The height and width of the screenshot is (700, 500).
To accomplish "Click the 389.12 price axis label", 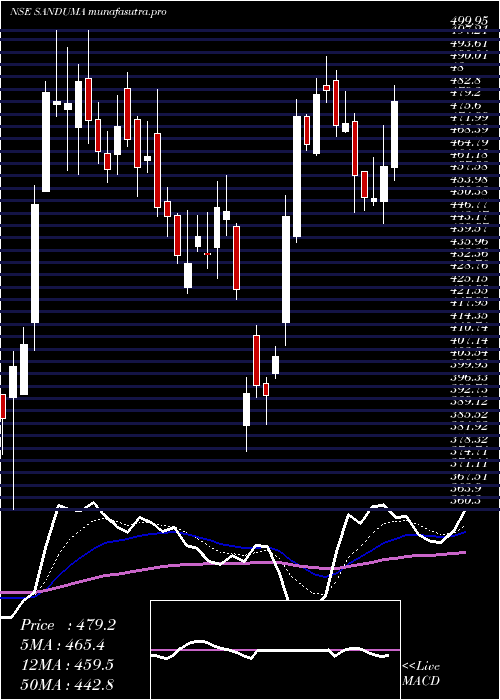I will click(471, 402).
